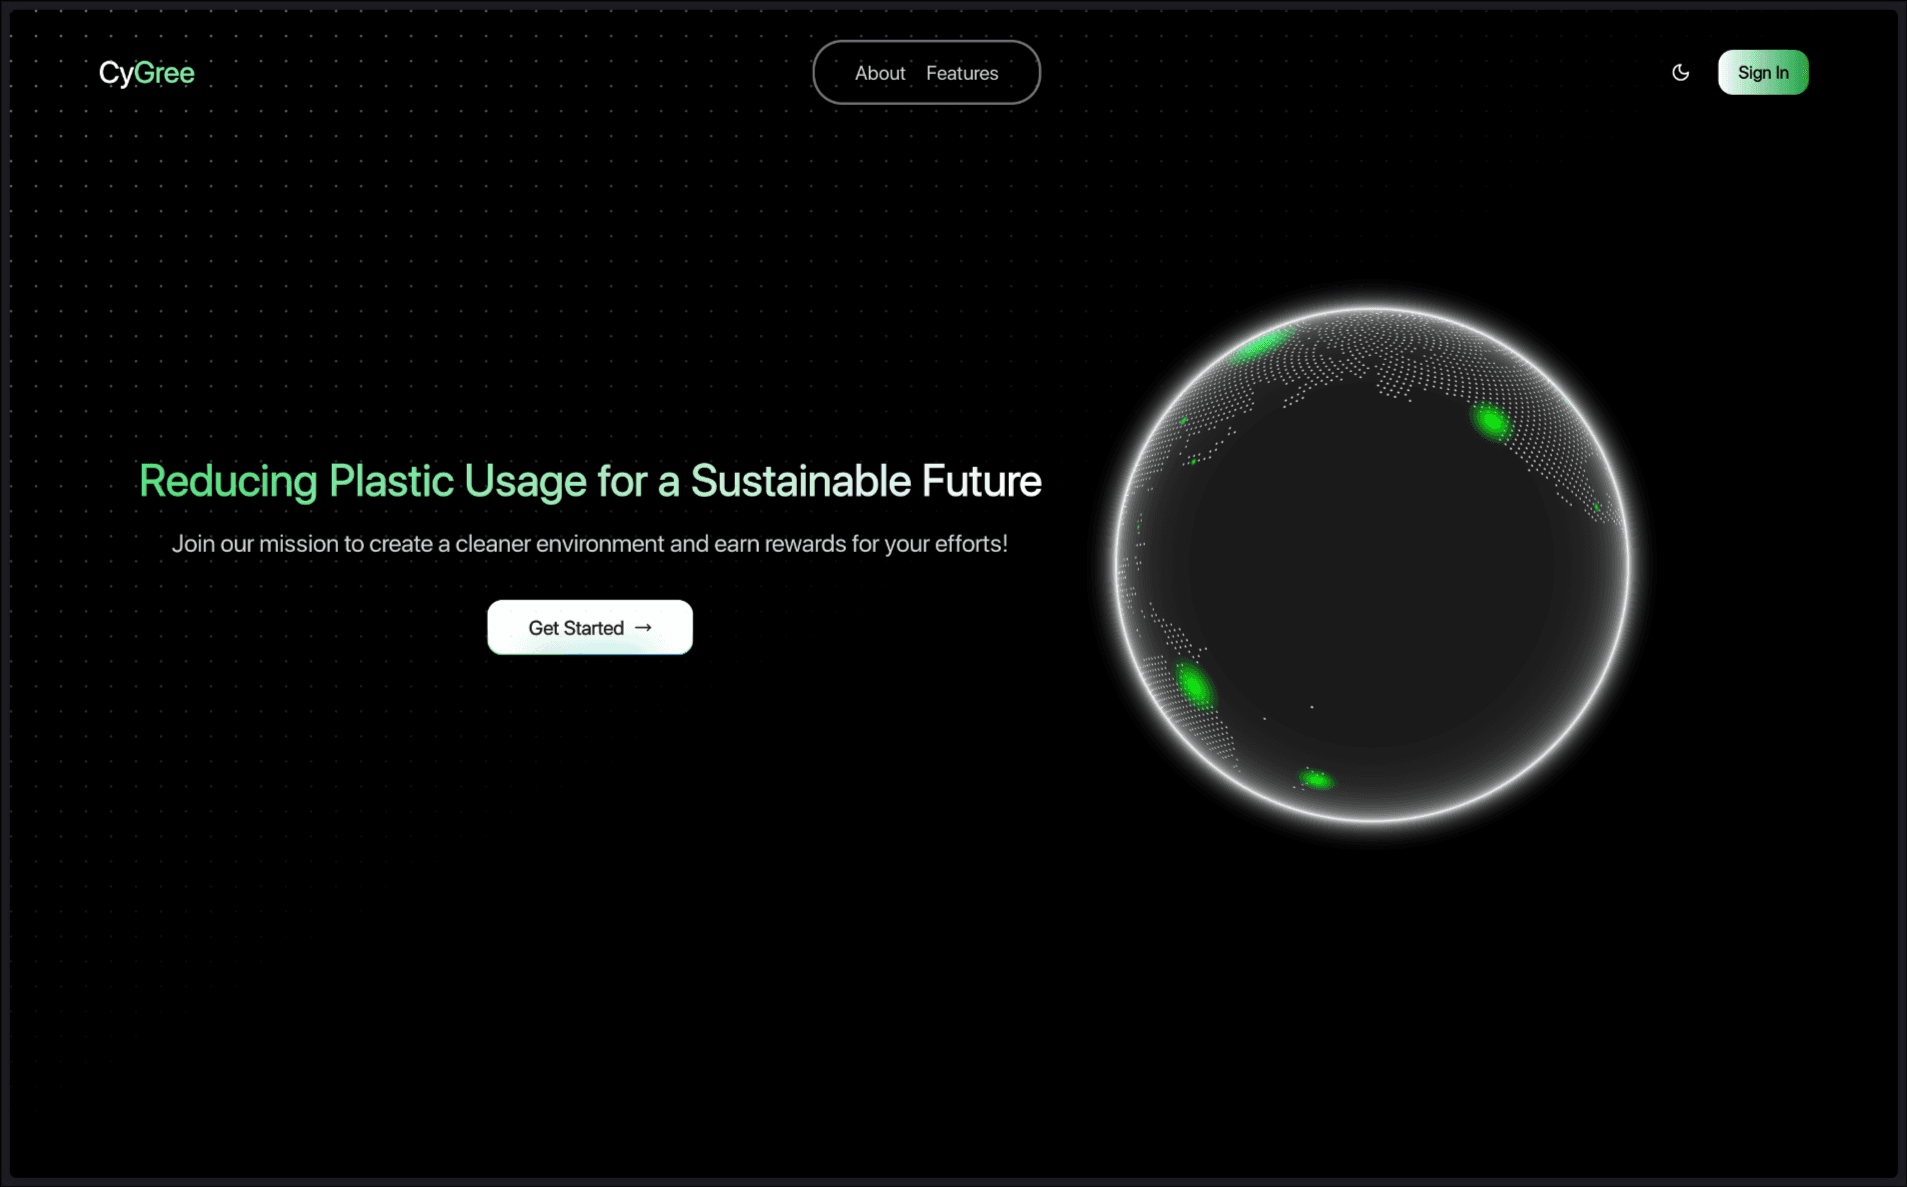Click the CyGree logo
This screenshot has width=1907, height=1187.
pos(146,73)
